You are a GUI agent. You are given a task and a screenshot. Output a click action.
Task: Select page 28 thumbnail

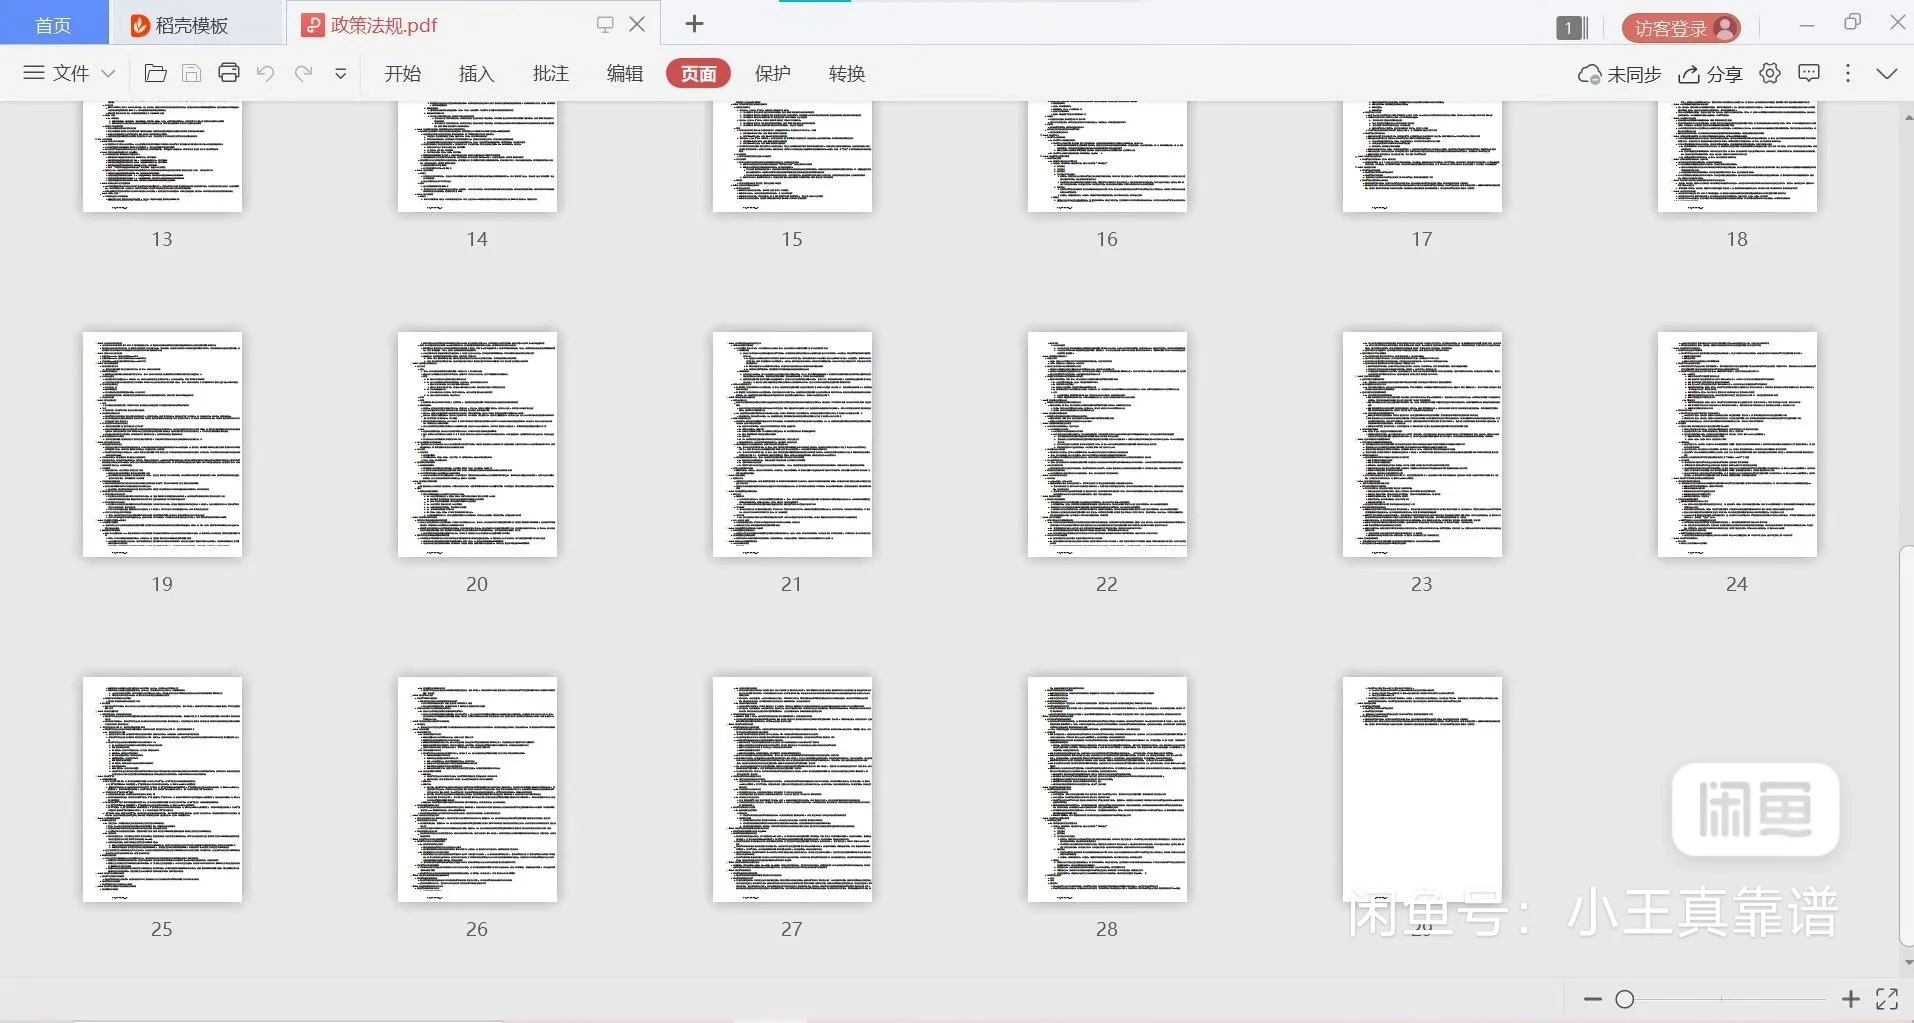pyautogui.click(x=1107, y=790)
